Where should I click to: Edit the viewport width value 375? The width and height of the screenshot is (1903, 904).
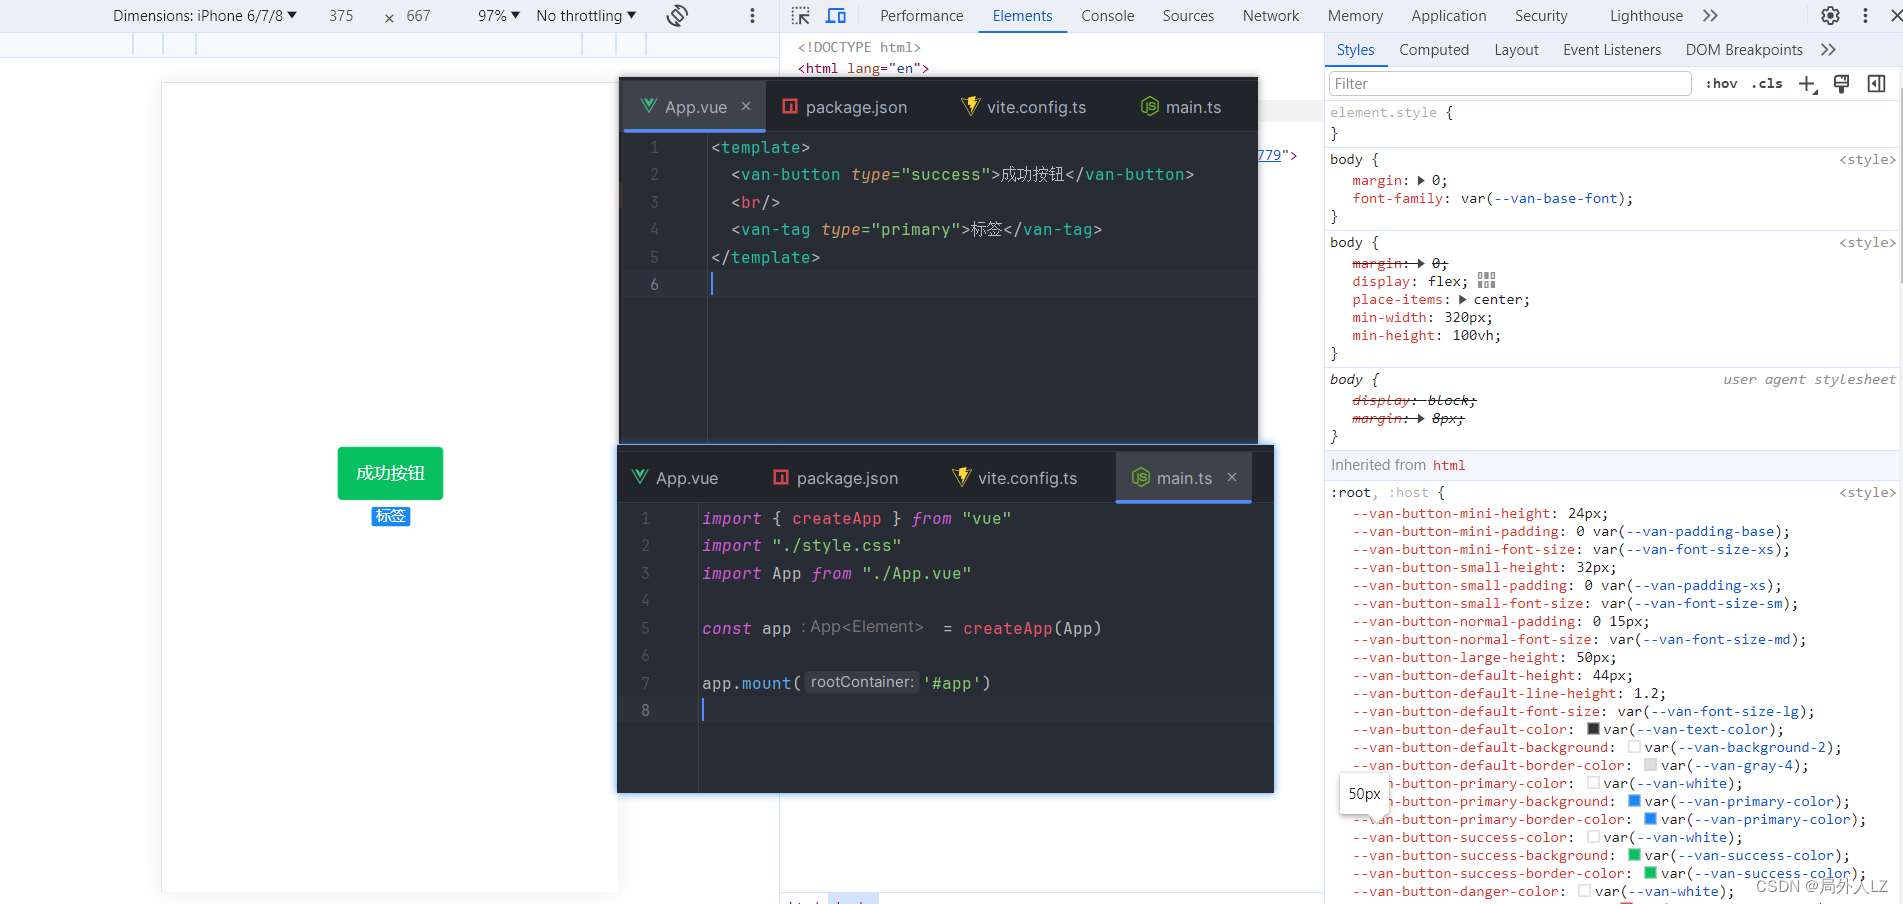(341, 16)
